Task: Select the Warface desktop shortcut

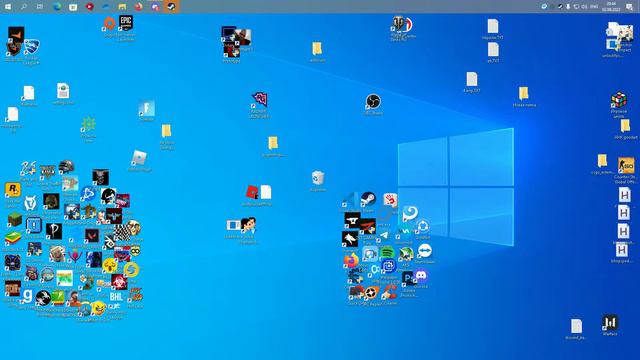Action: point(610,323)
